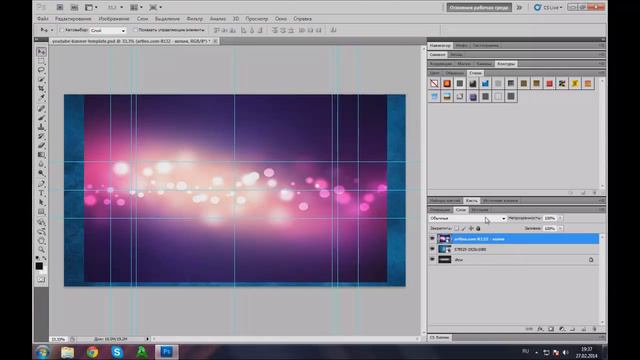Image resolution: width=640 pixels, height=360 pixels.
Task: Select the Quick Selection tool
Action: tap(41, 79)
